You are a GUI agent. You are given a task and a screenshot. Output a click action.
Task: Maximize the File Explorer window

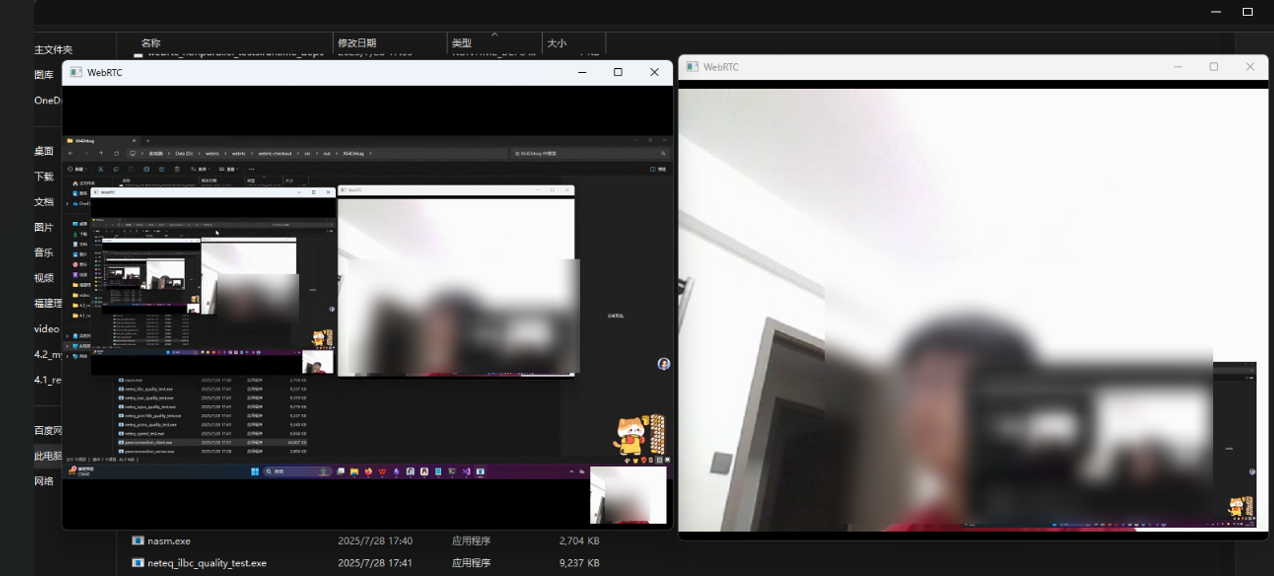[x=1247, y=12]
